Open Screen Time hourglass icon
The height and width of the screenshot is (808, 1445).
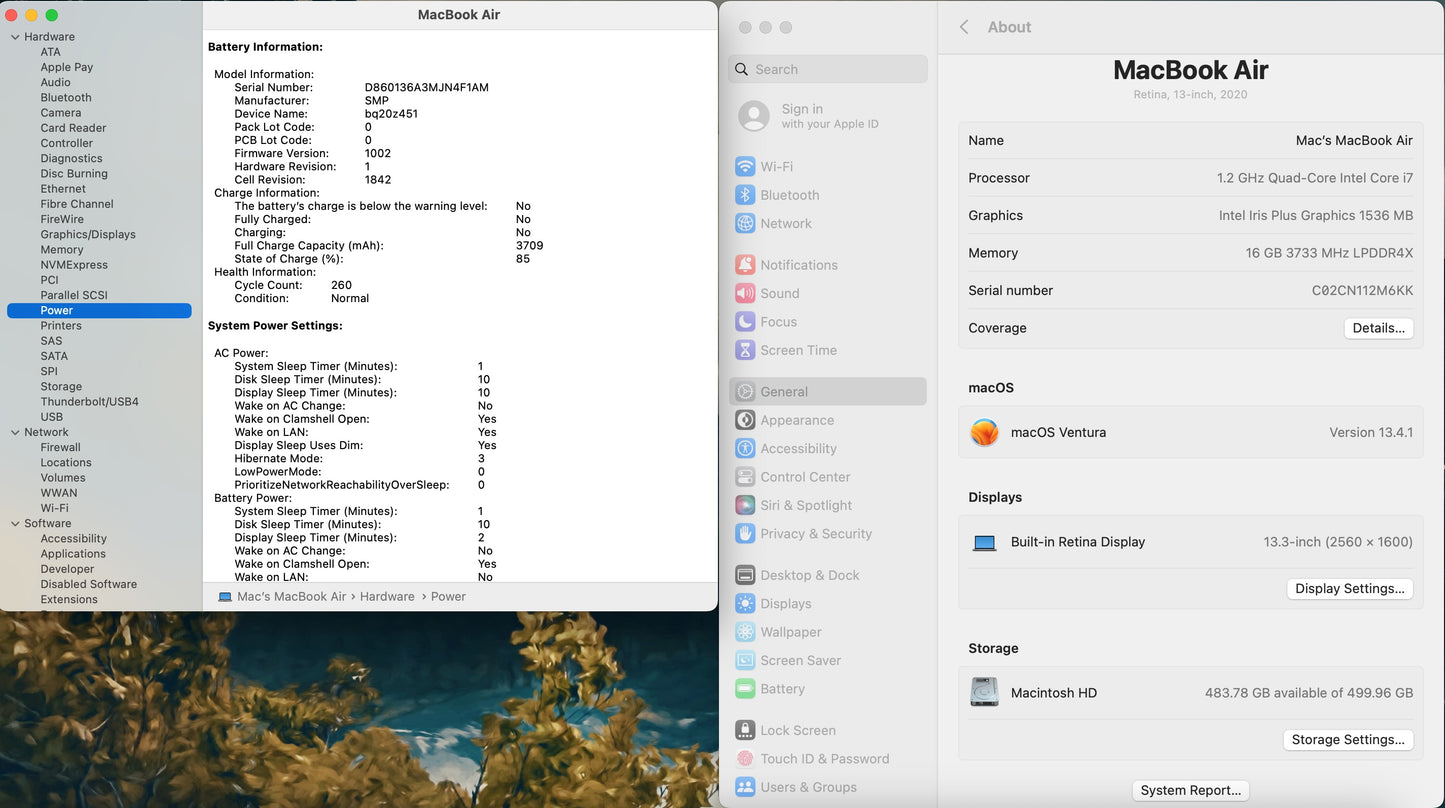(744, 350)
